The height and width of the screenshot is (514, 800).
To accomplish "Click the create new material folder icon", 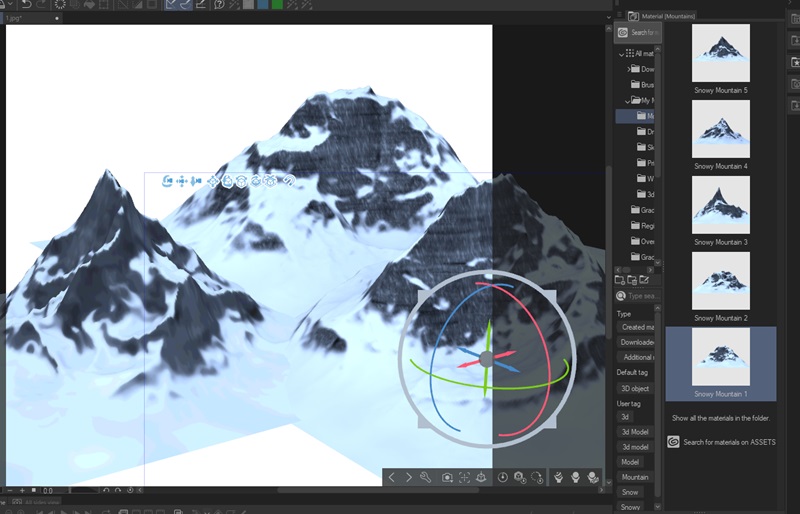I will (620, 280).
